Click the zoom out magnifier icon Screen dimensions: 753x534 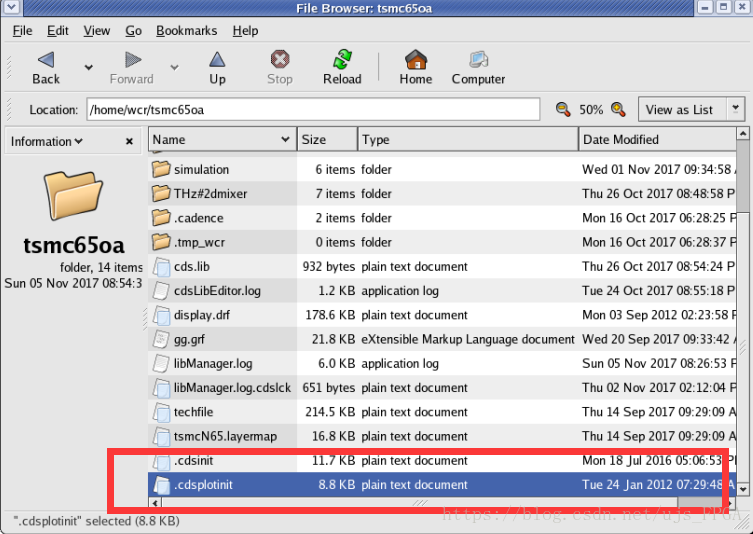tap(564, 109)
